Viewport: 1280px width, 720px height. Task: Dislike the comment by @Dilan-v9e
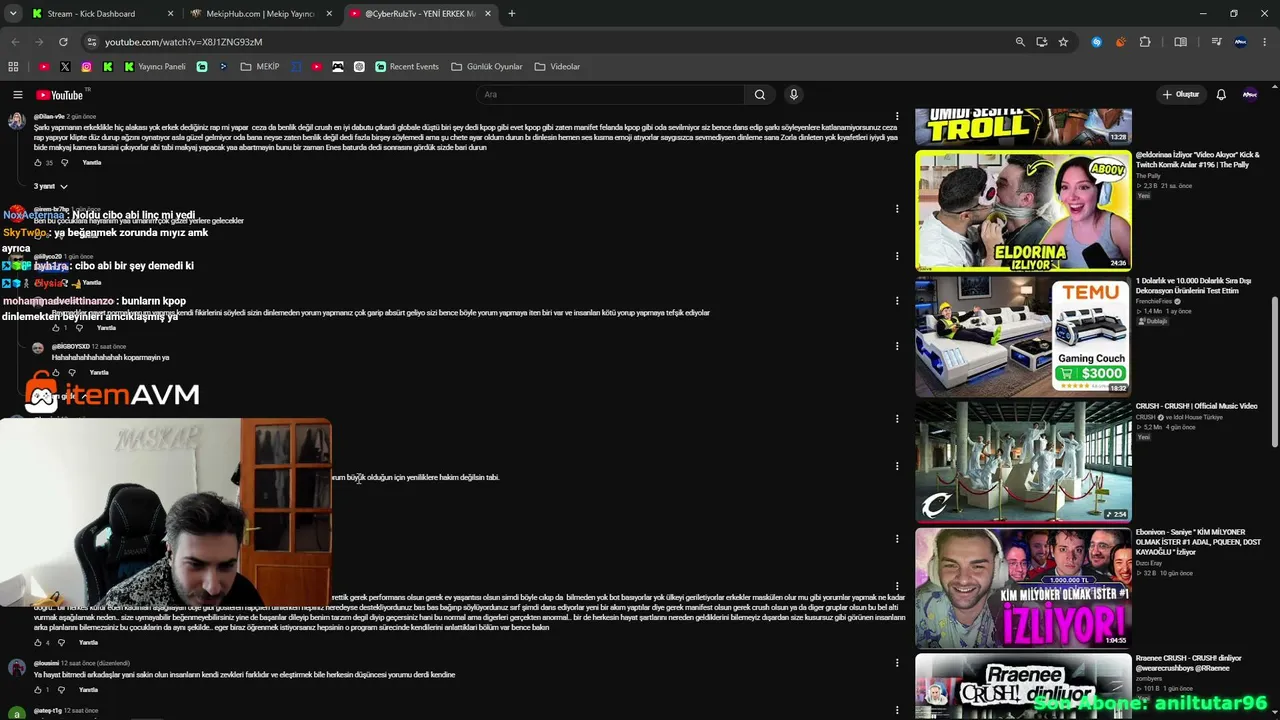pos(64,163)
